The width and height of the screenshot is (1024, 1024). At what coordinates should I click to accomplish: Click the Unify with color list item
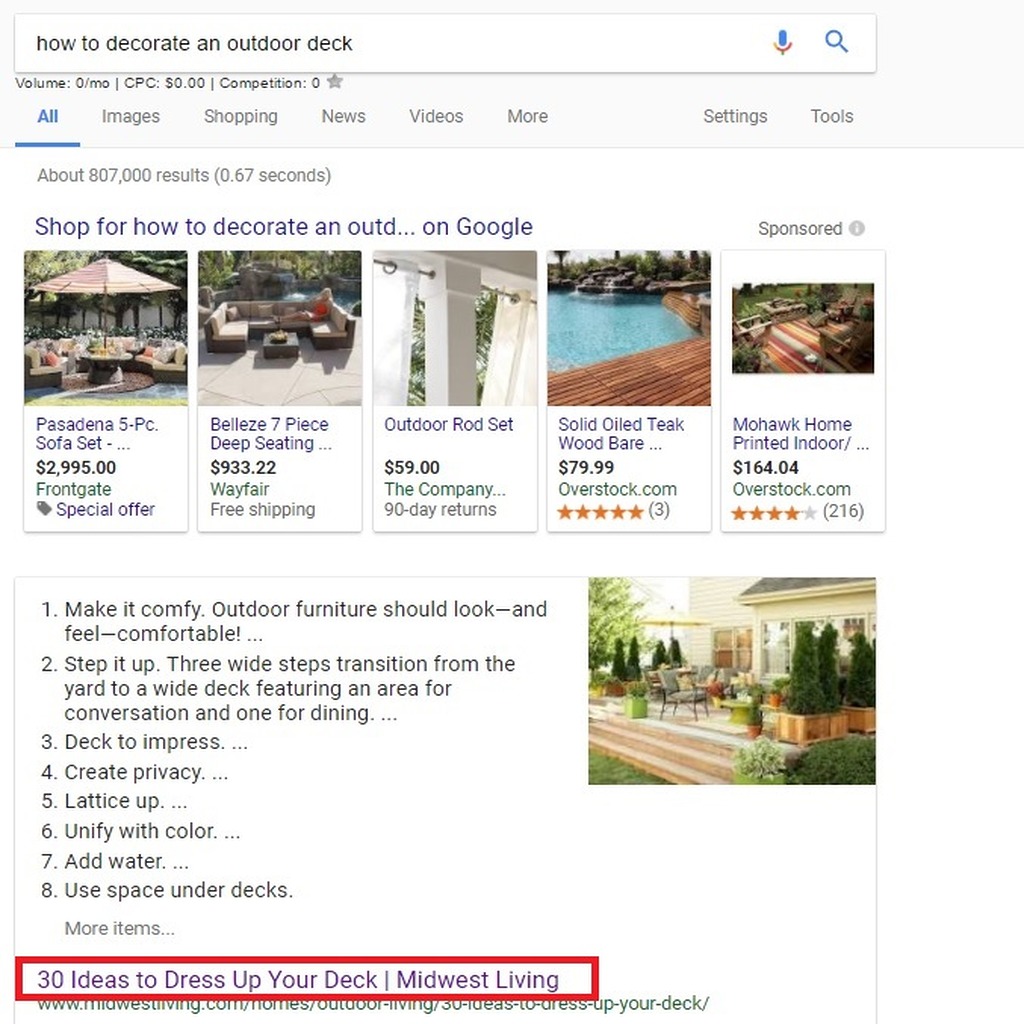(x=140, y=831)
